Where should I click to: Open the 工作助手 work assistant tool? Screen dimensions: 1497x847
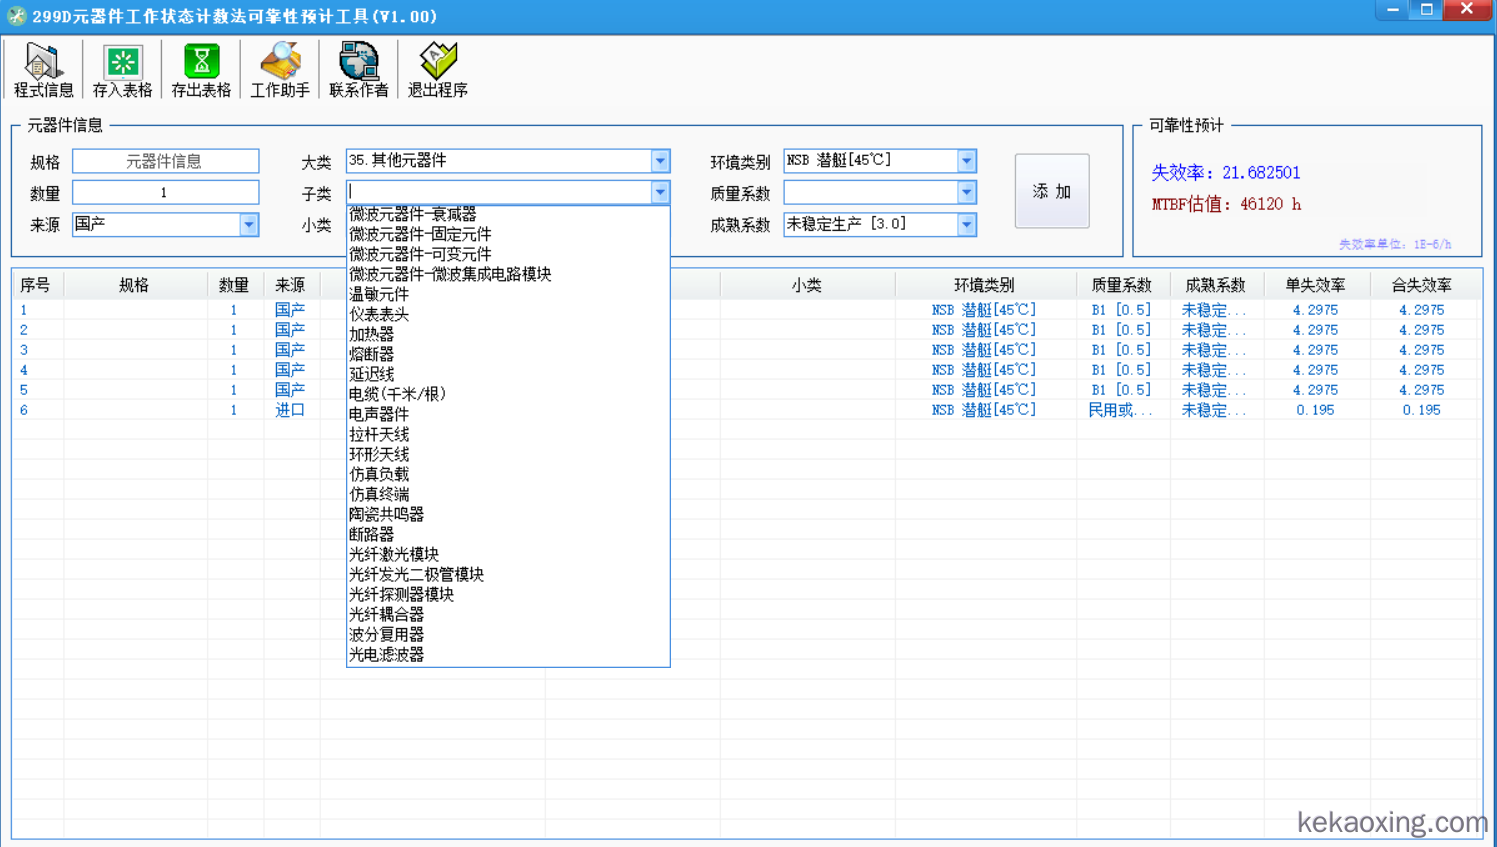pos(280,70)
